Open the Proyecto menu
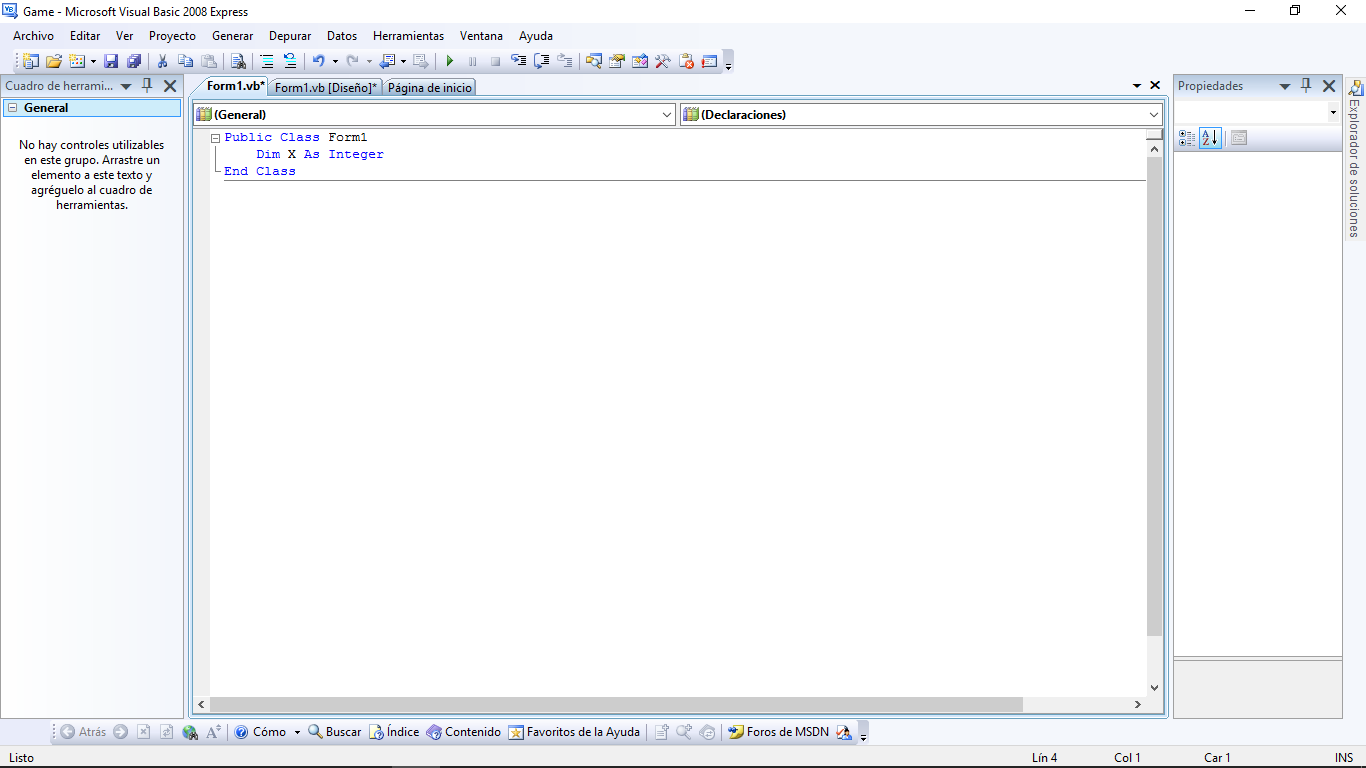 [x=172, y=35]
